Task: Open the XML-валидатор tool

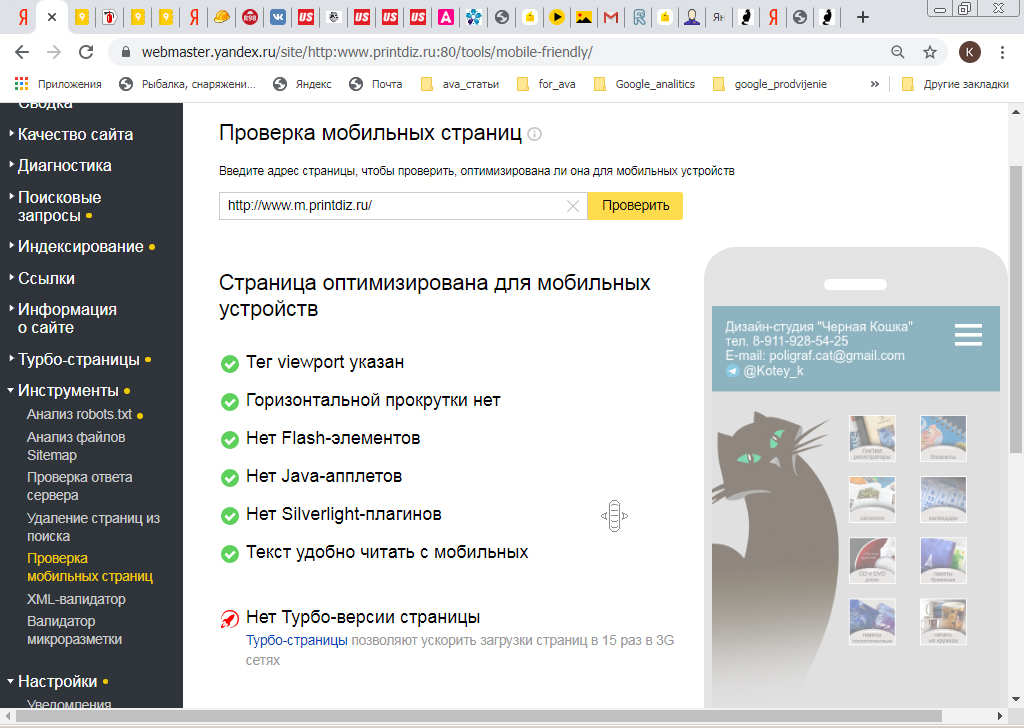Action: tap(76, 599)
